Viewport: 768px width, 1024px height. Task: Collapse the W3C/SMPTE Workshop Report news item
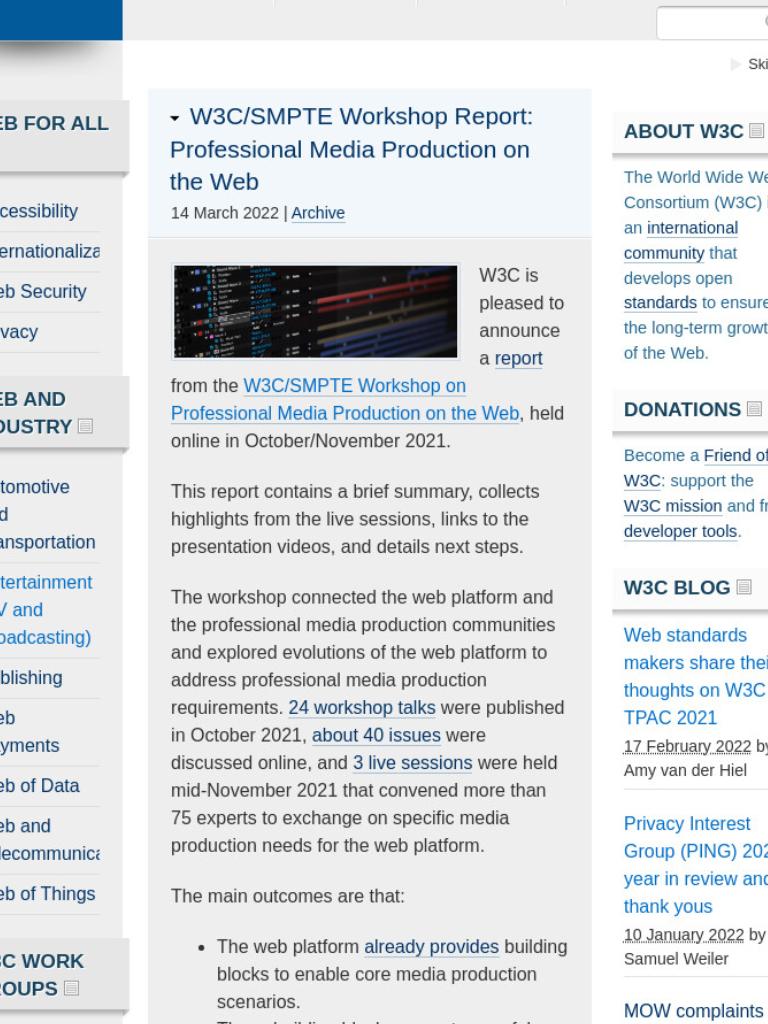click(174, 118)
